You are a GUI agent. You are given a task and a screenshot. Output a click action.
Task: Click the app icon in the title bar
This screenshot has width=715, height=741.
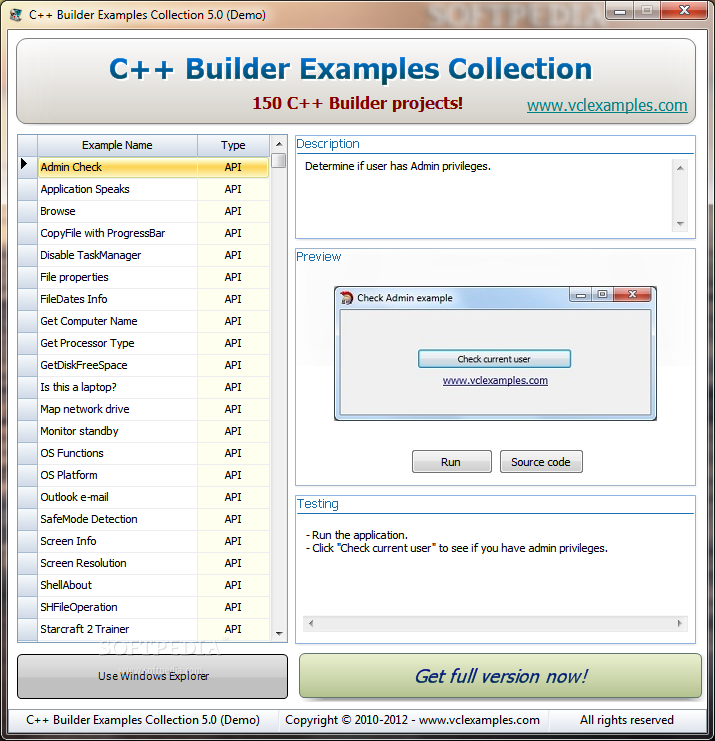pyautogui.click(x=16, y=15)
